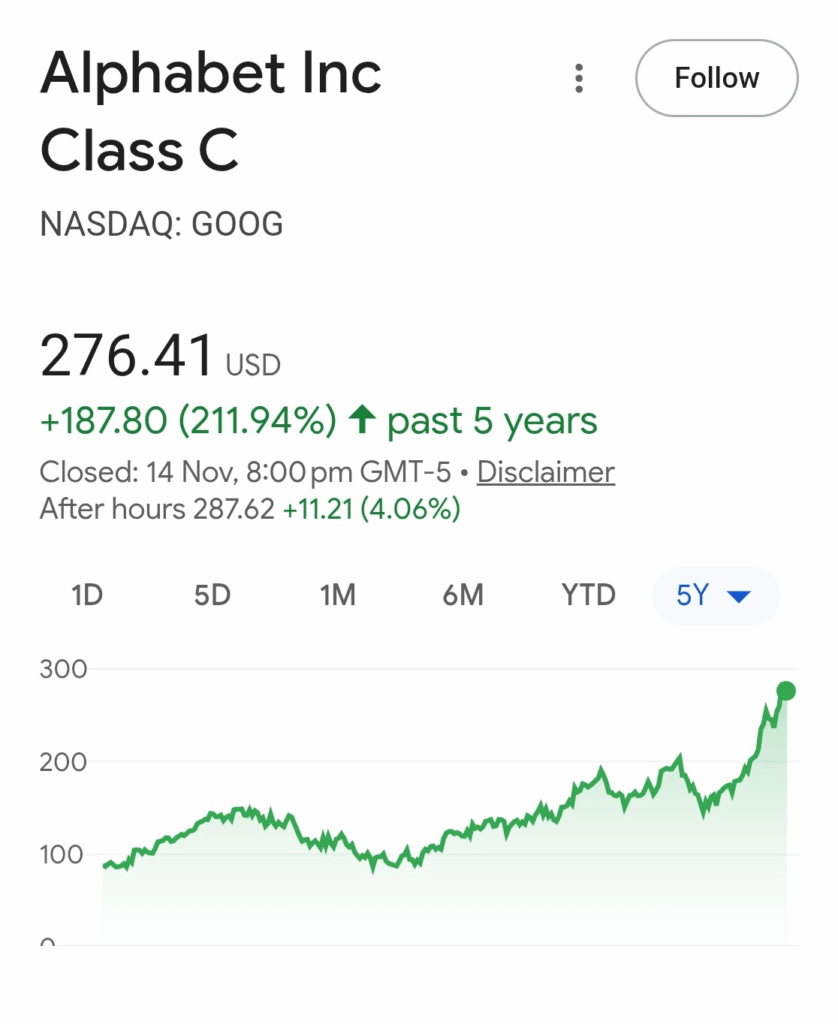This screenshot has height=1024, width=838.
Task: Open the Disclaimer link
Action: click(545, 472)
